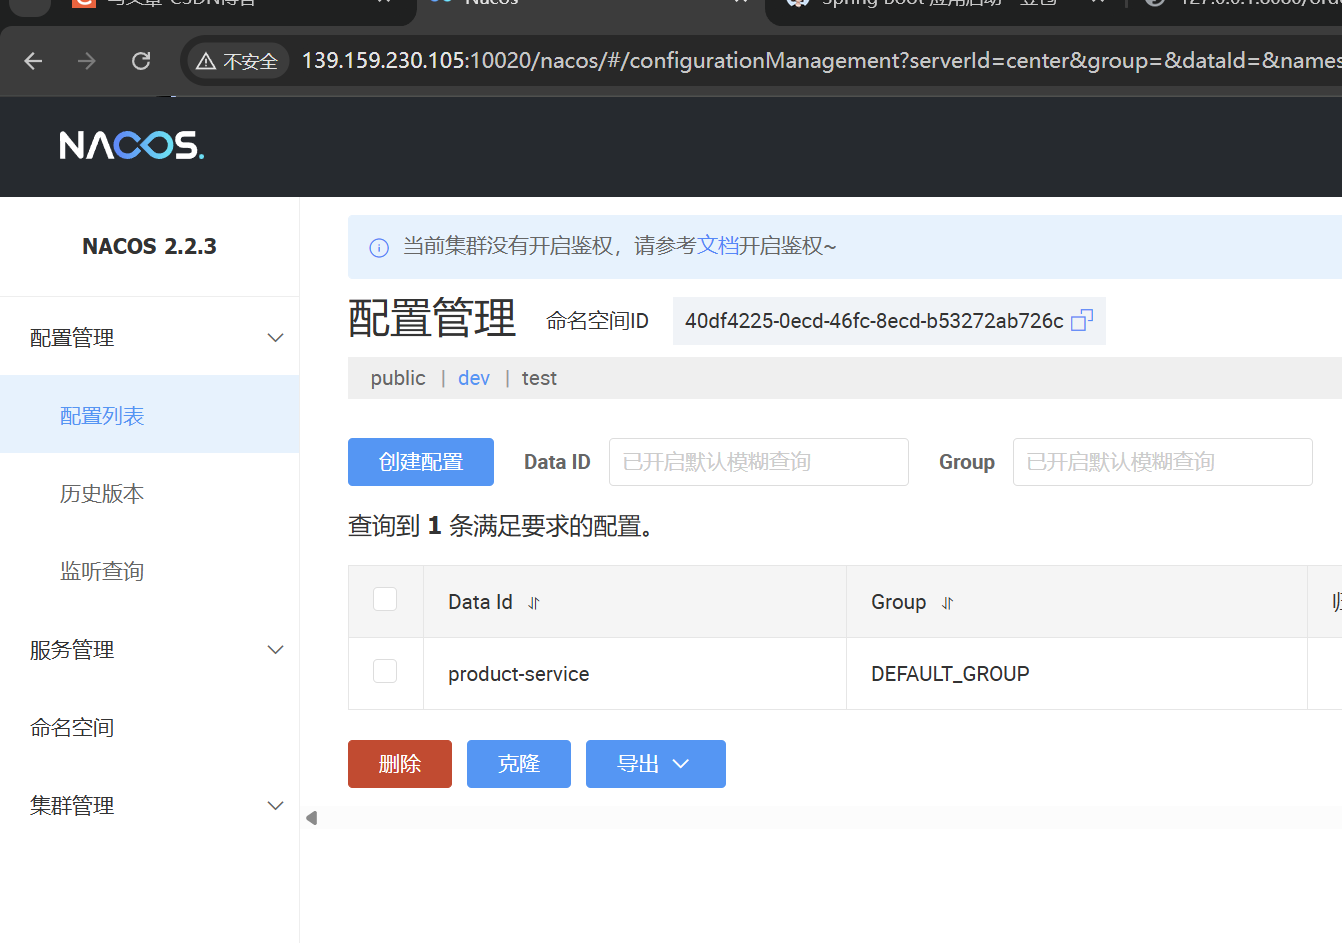Copy the namespace ID with copy icon
Image resolution: width=1342 pixels, height=943 pixels.
1082,321
